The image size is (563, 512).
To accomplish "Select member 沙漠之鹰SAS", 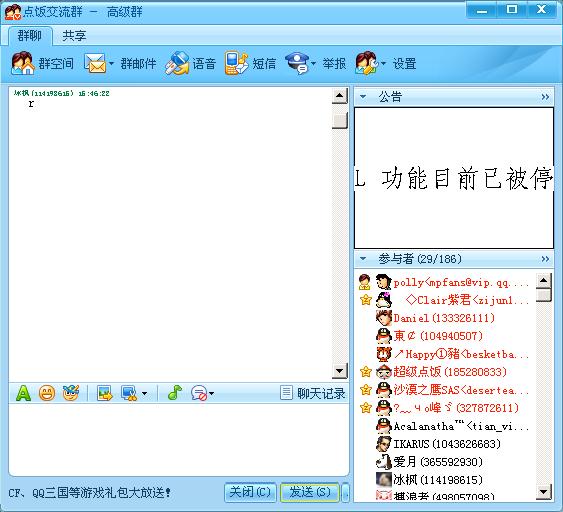I will pos(444,390).
